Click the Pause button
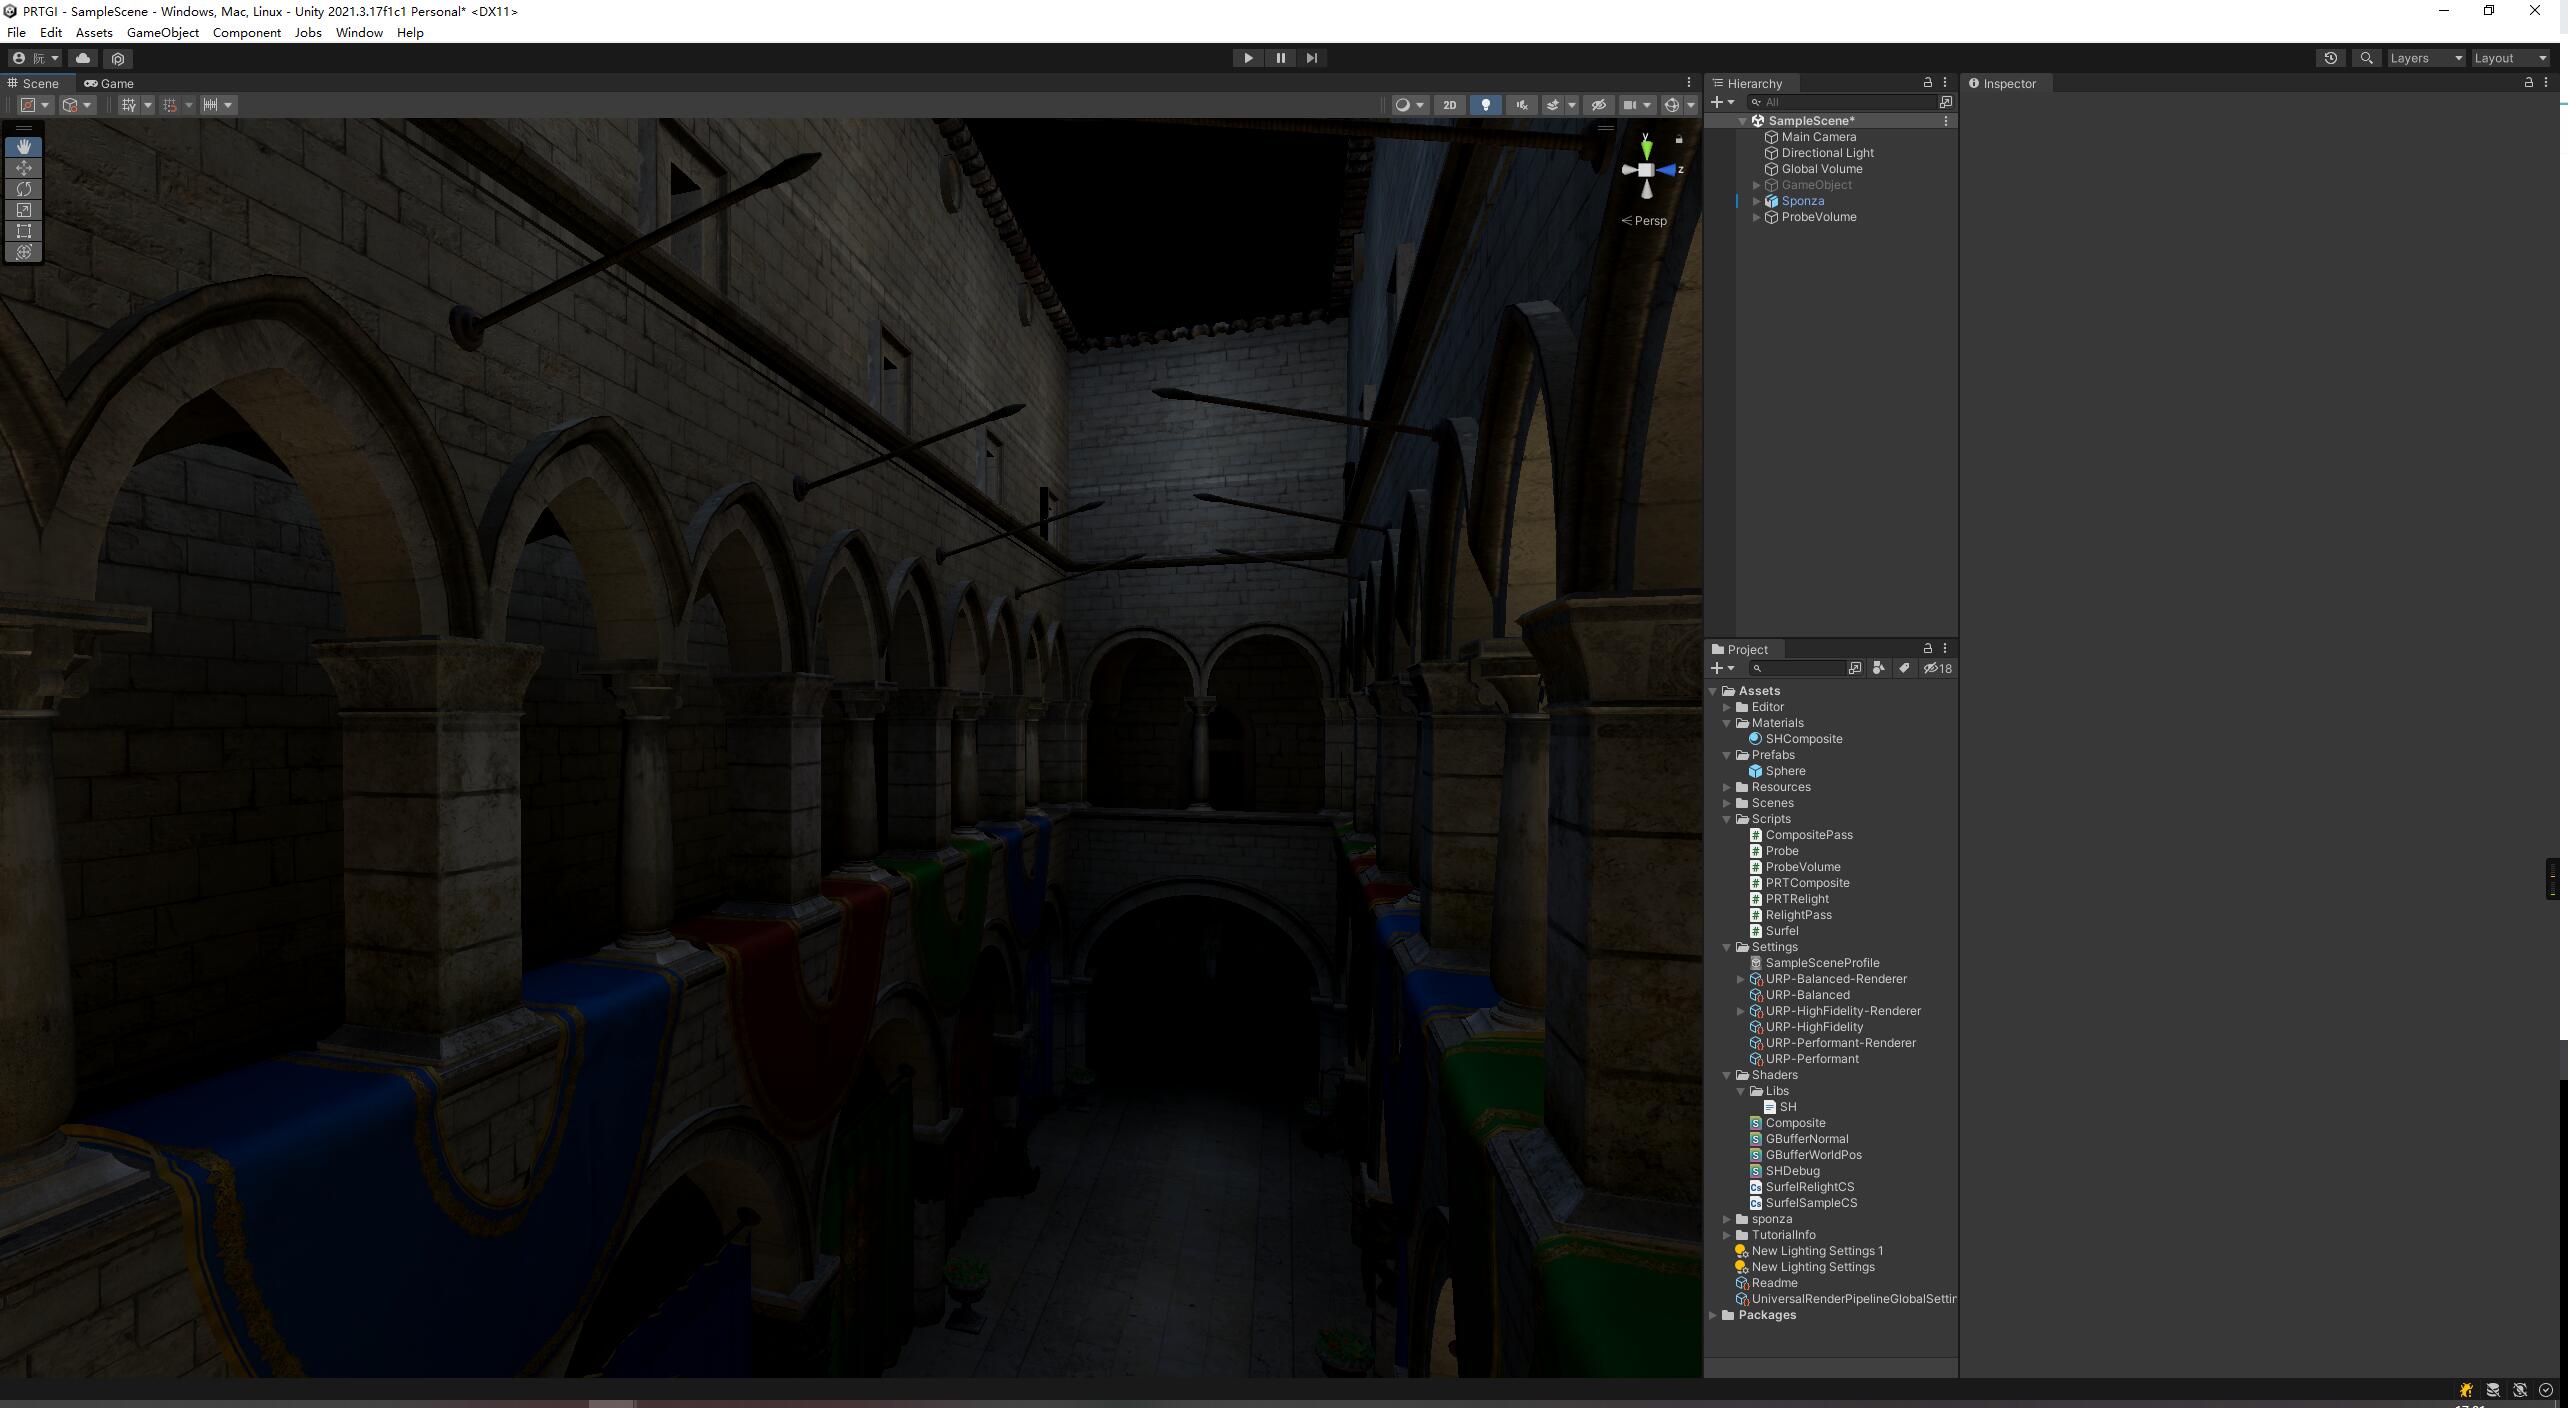 pyautogui.click(x=1280, y=58)
